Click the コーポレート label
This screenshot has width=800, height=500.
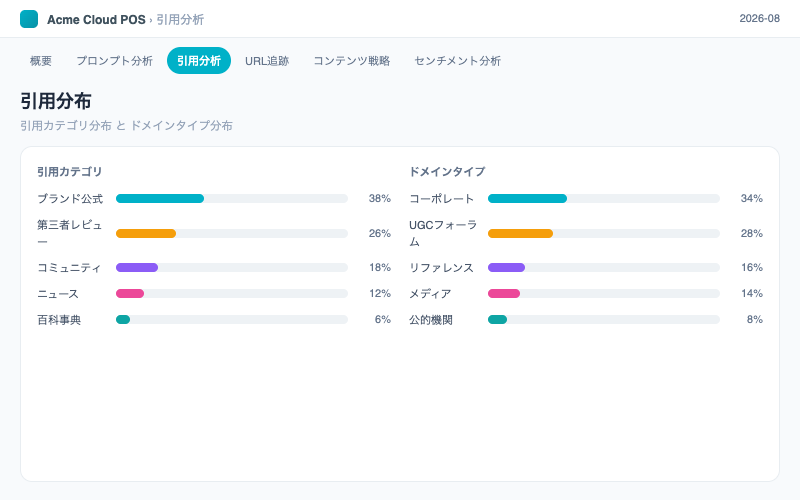(x=442, y=198)
